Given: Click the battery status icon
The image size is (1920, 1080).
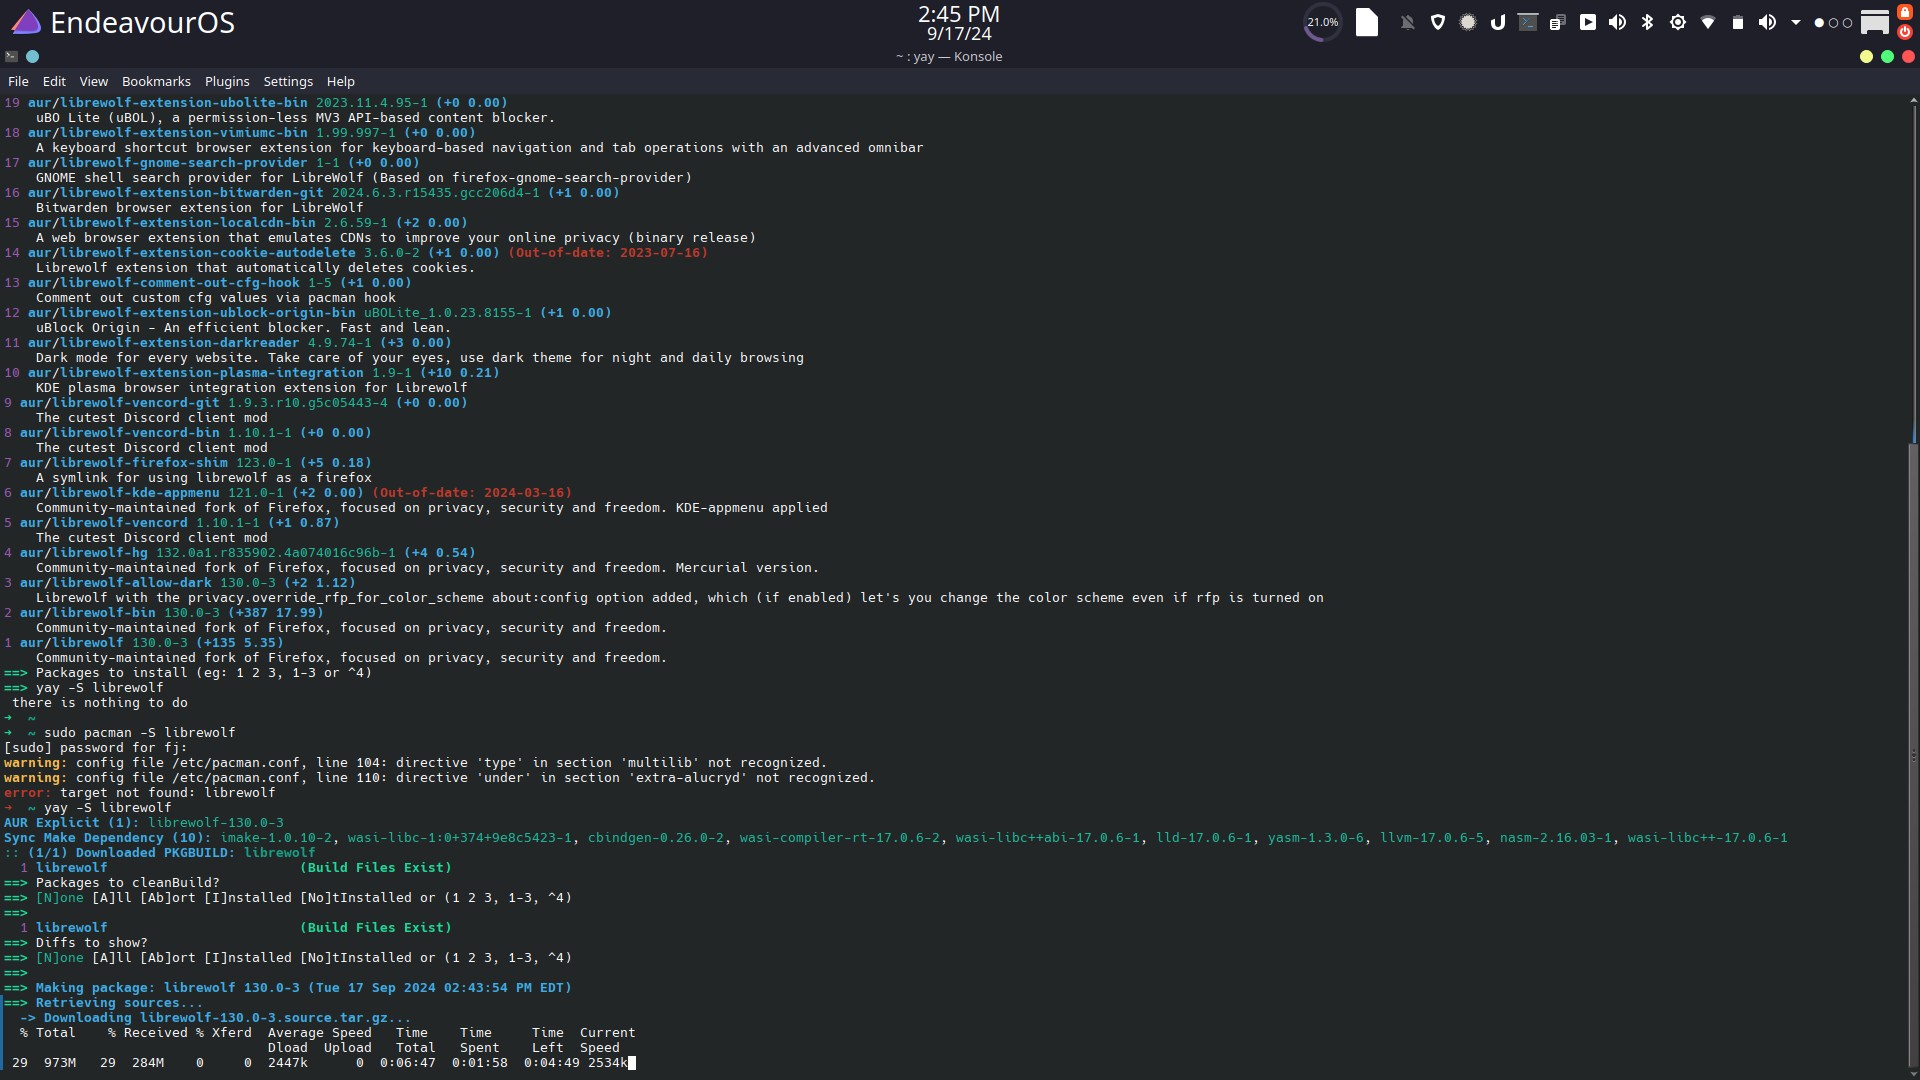Looking at the screenshot, I should [1737, 22].
